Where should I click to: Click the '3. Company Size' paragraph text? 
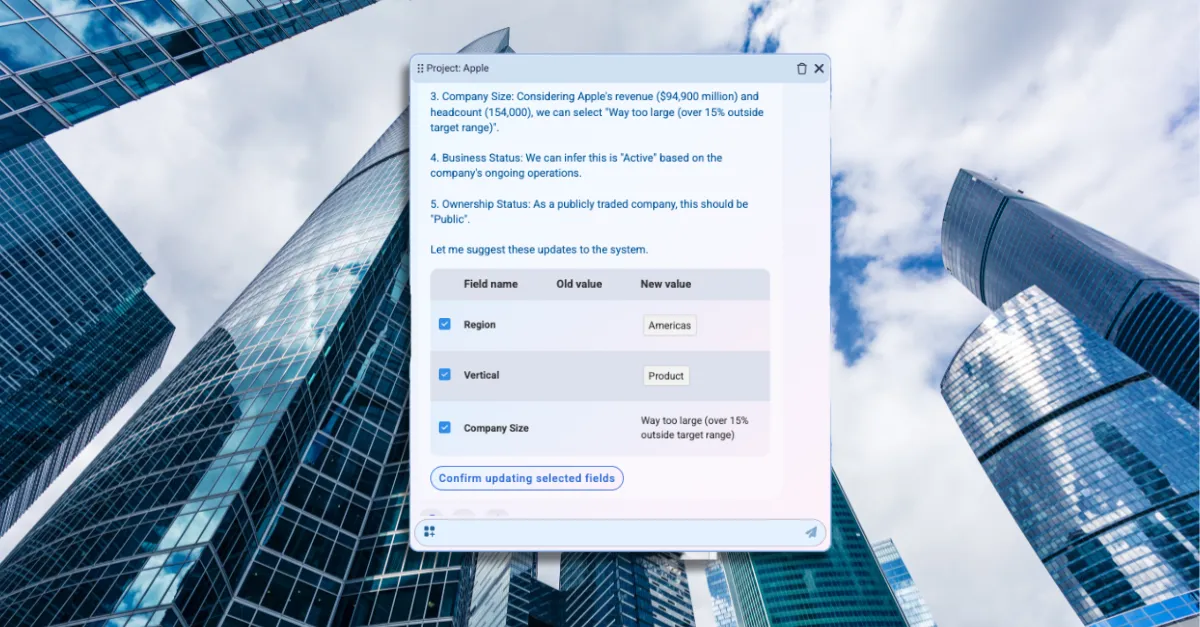597,112
